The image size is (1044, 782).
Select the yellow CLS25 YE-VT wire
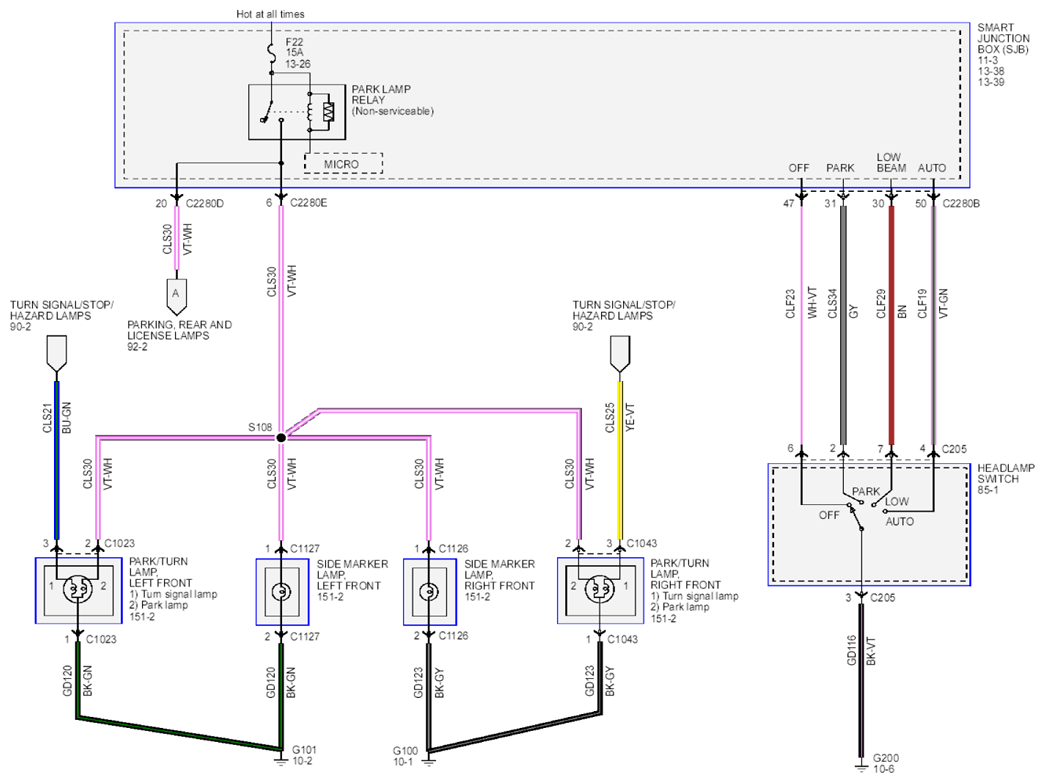click(620, 460)
